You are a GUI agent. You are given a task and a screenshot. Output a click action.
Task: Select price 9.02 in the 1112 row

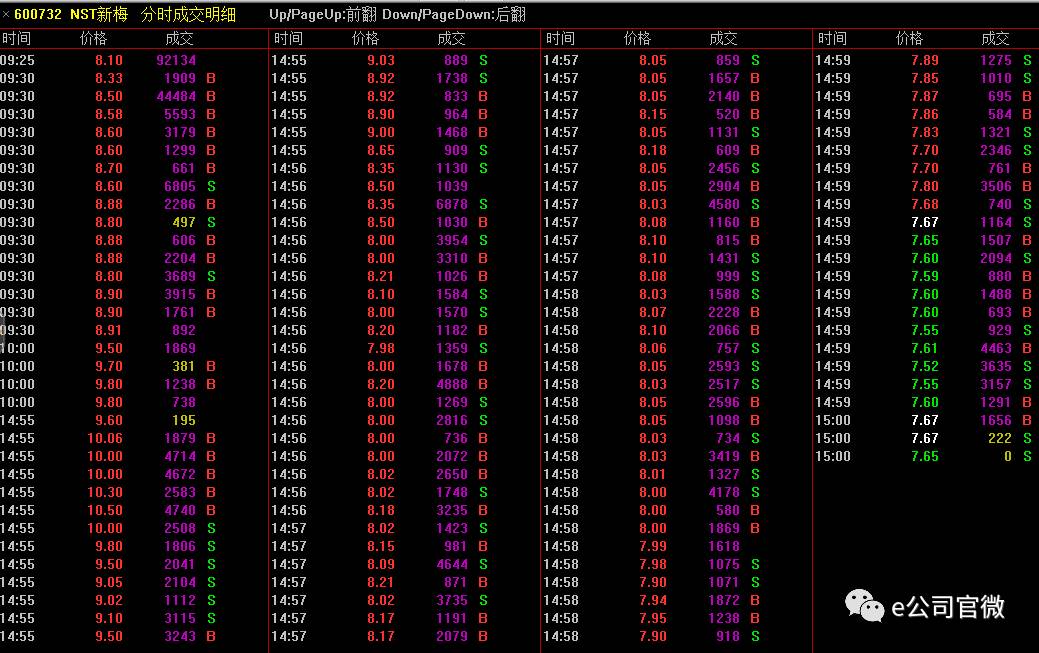pyautogui.click(x=109, y=600)
